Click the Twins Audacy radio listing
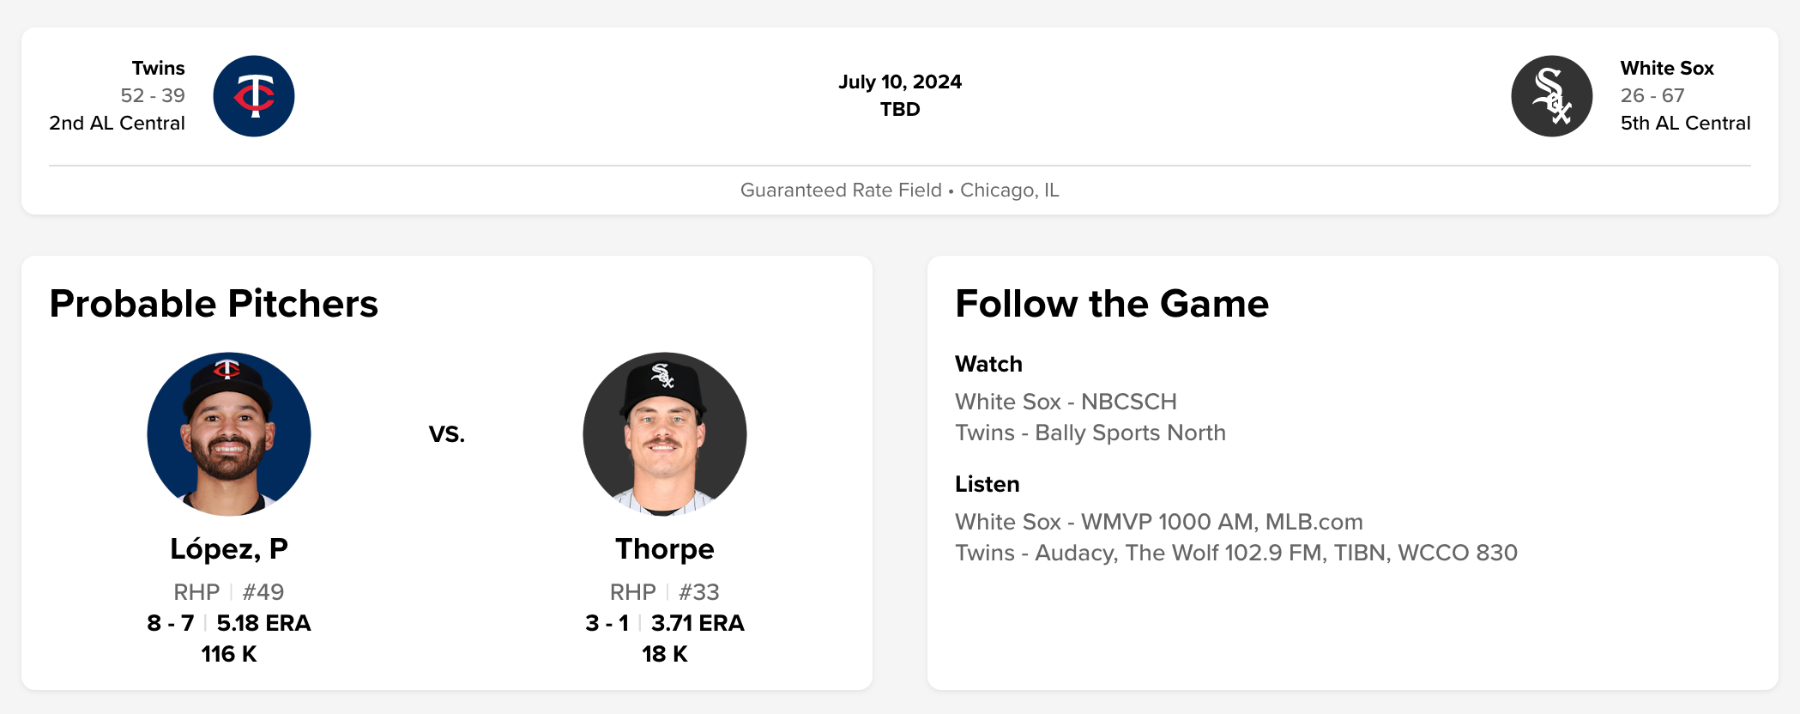Image resolution: width=1800 pixels, height=714 pixels. [1236, 553]
